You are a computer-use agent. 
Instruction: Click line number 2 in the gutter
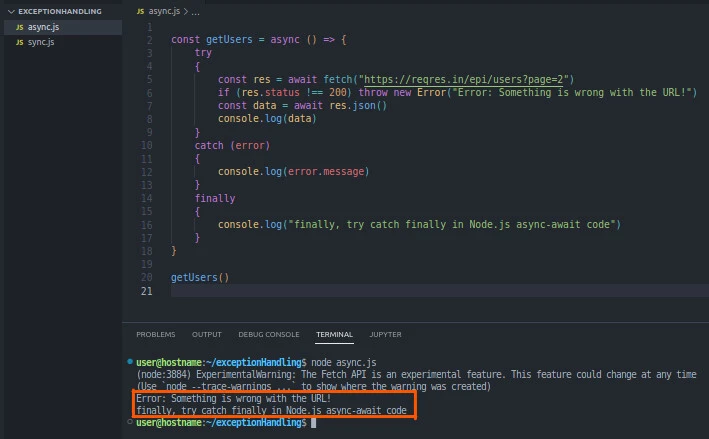click(x=149, y=39)
